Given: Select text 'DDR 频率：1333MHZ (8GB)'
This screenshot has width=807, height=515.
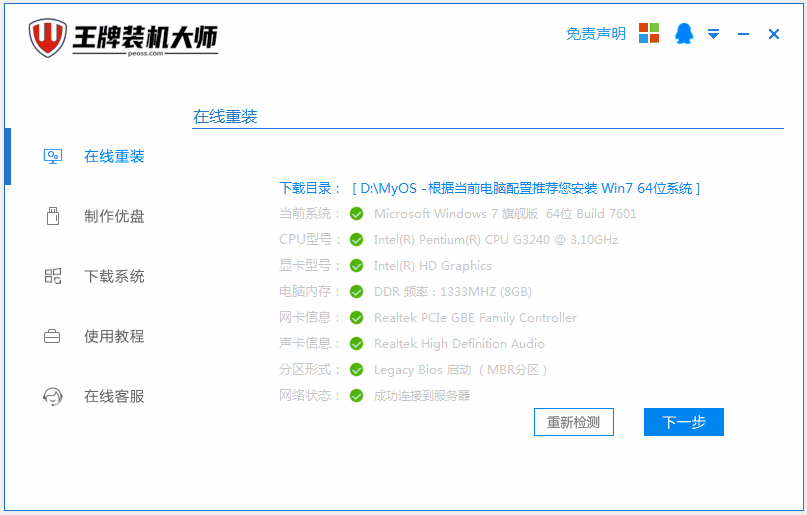Looking at the screenshot, I should (x=453, y=292).
